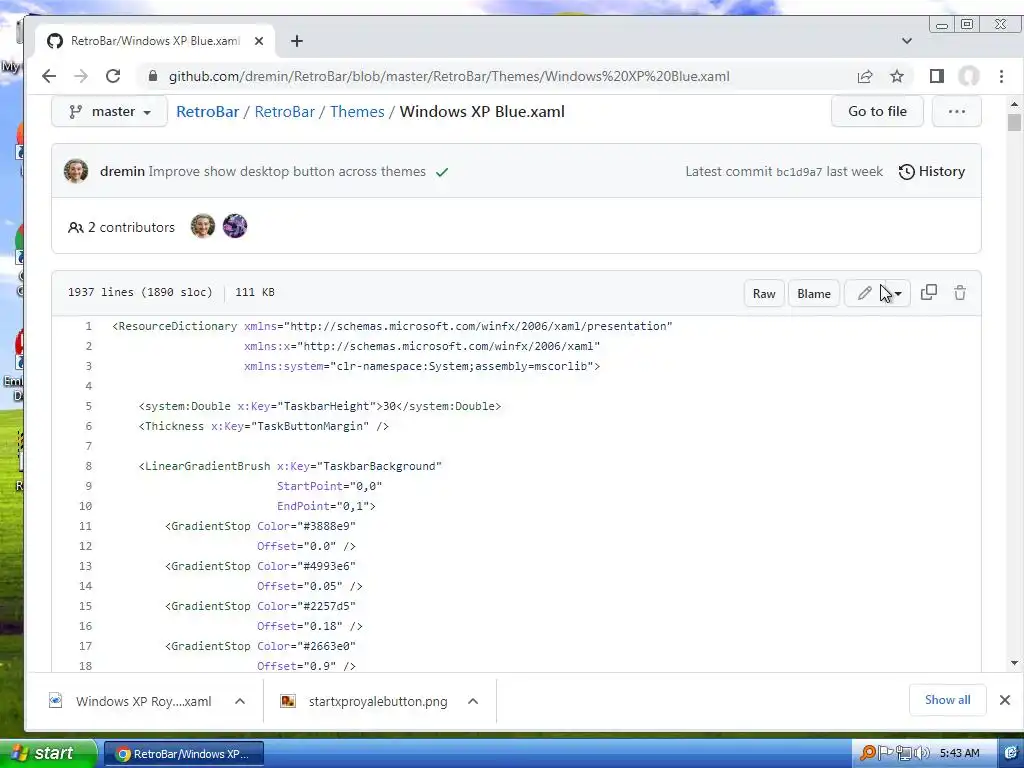This screenshot has height=768, width=1024.
Task: Click the first contributor avatar
Action: pos(202,227)
